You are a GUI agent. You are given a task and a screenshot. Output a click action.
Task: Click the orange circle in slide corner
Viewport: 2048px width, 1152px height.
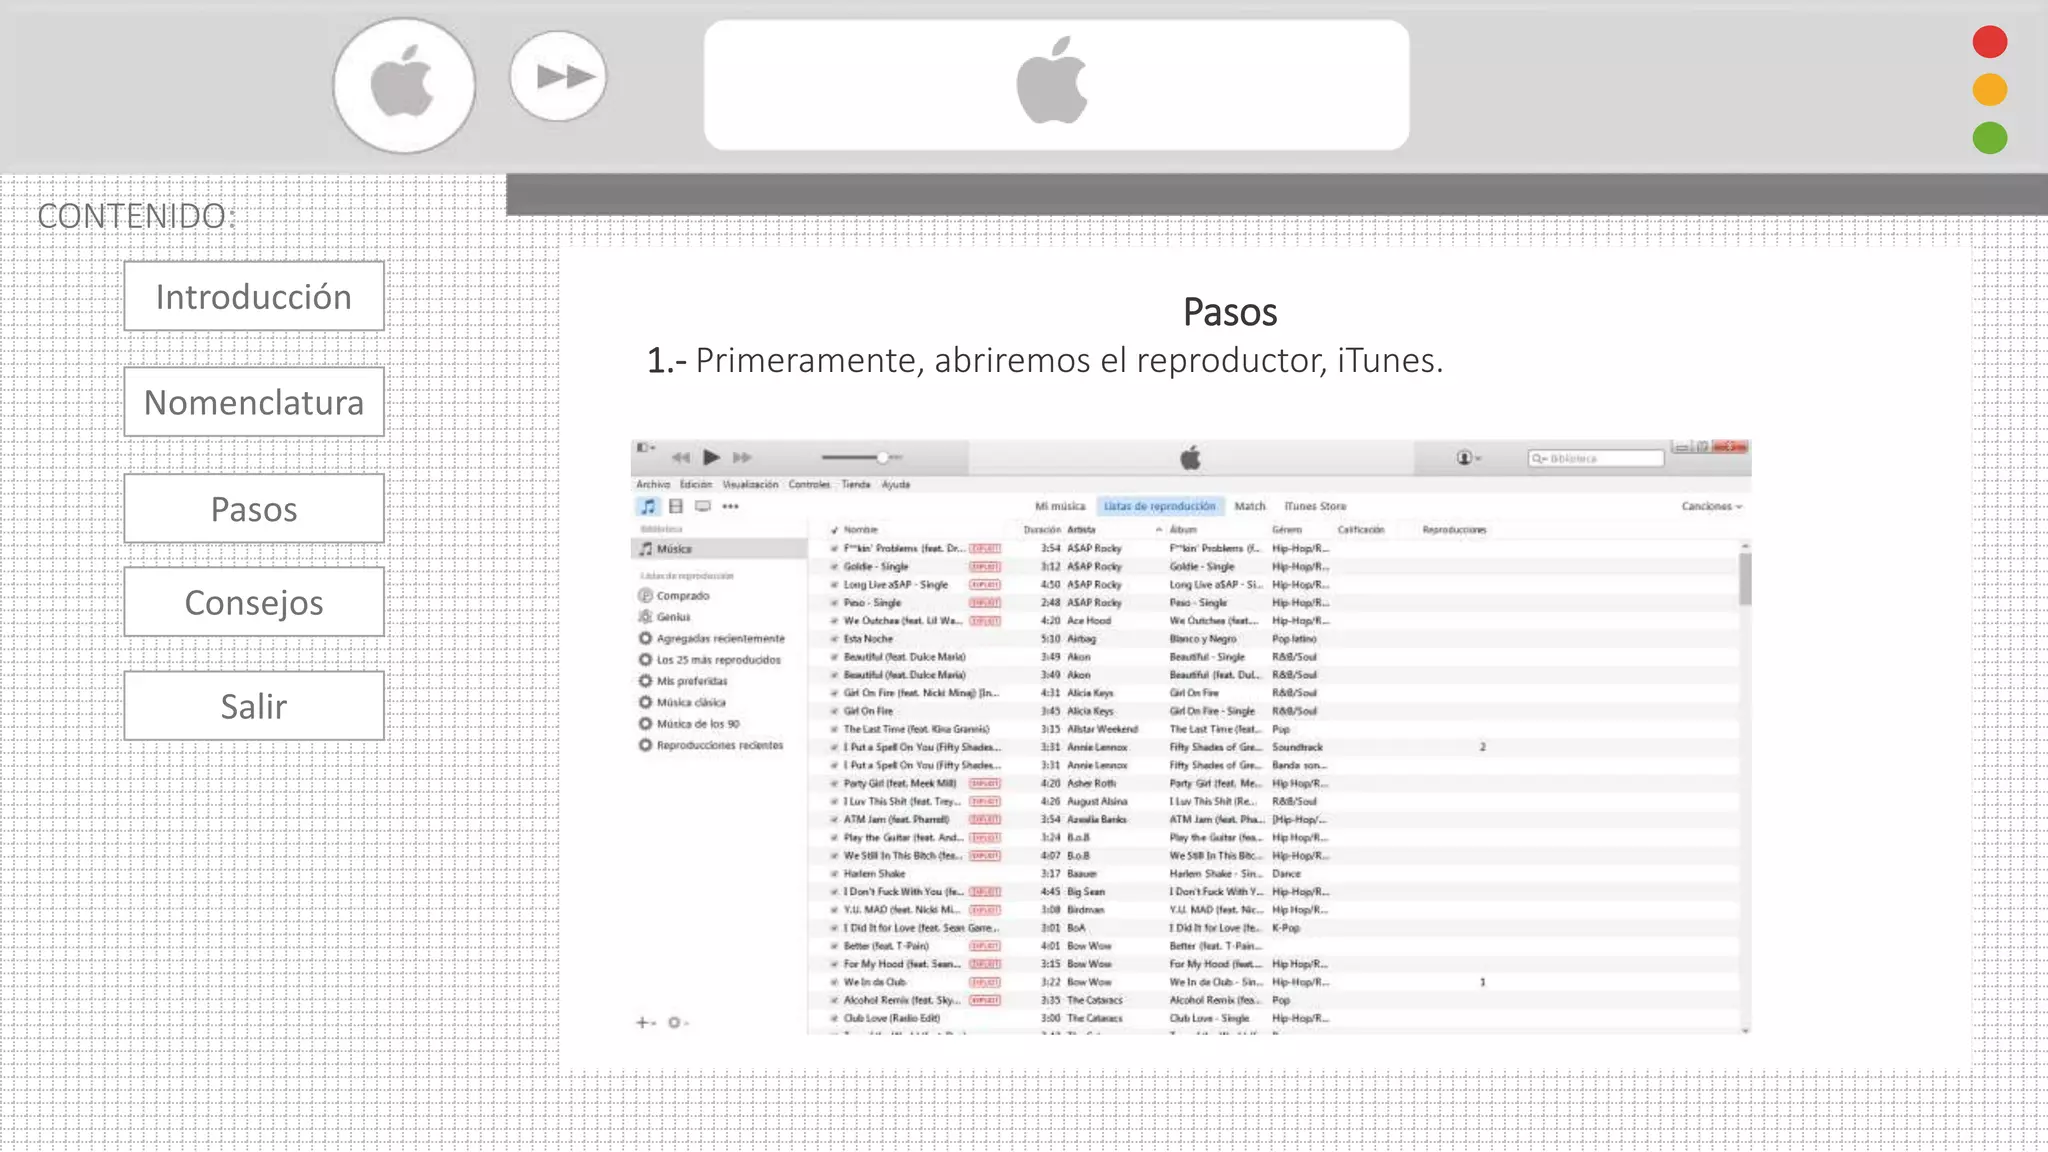[x=1990, y=90]
